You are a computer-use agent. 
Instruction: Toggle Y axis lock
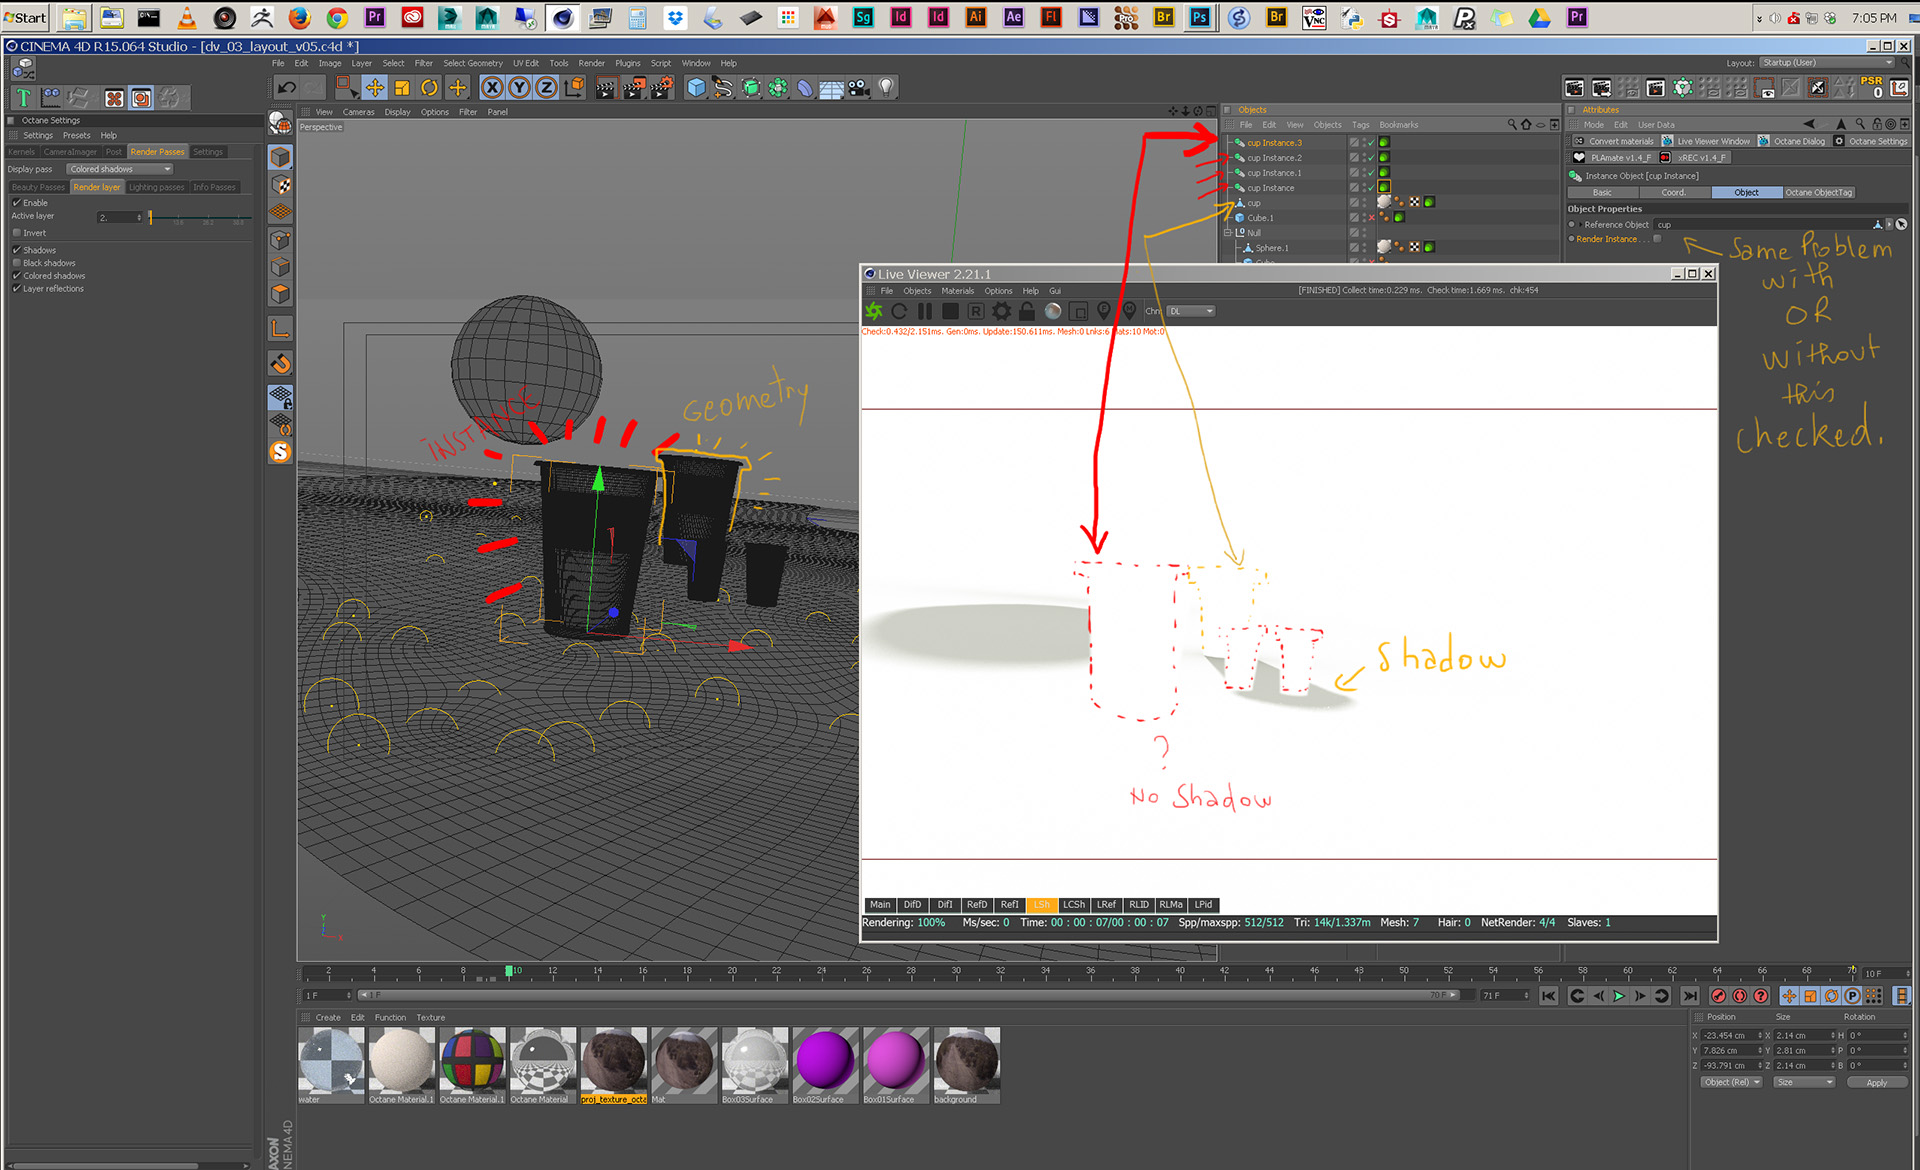(519, 88)
